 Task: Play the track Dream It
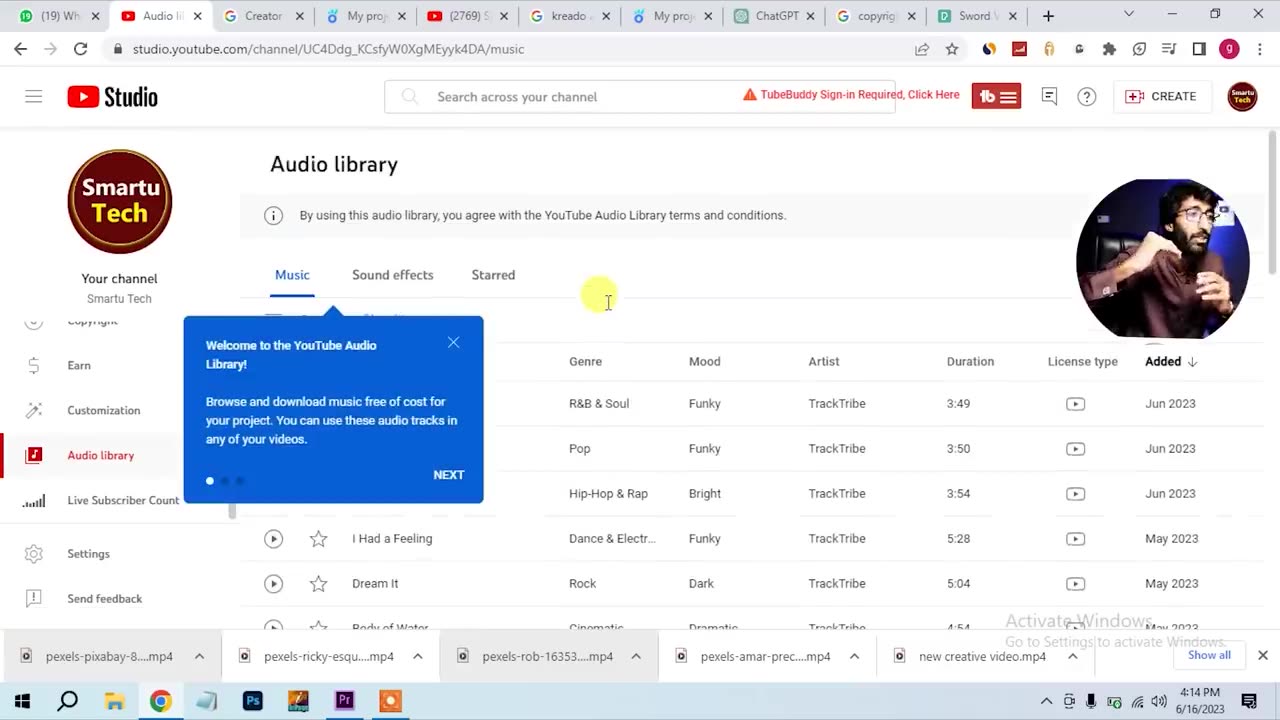click(273, 583)
